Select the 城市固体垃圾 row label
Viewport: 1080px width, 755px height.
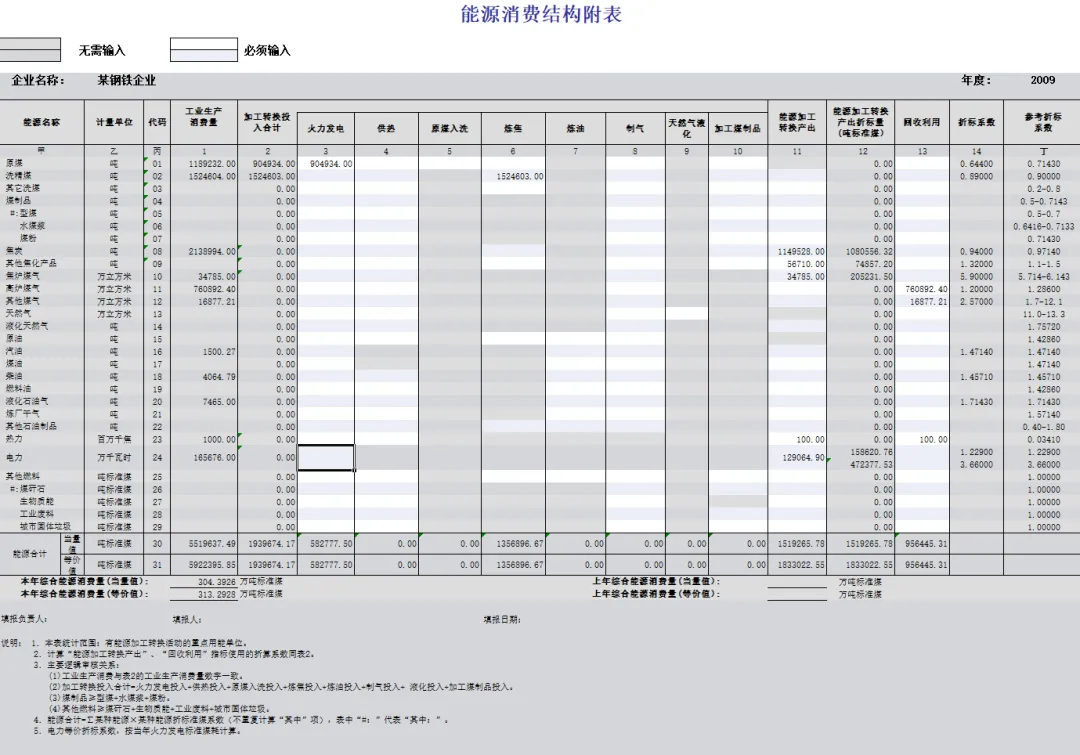[x=45, y=526]
